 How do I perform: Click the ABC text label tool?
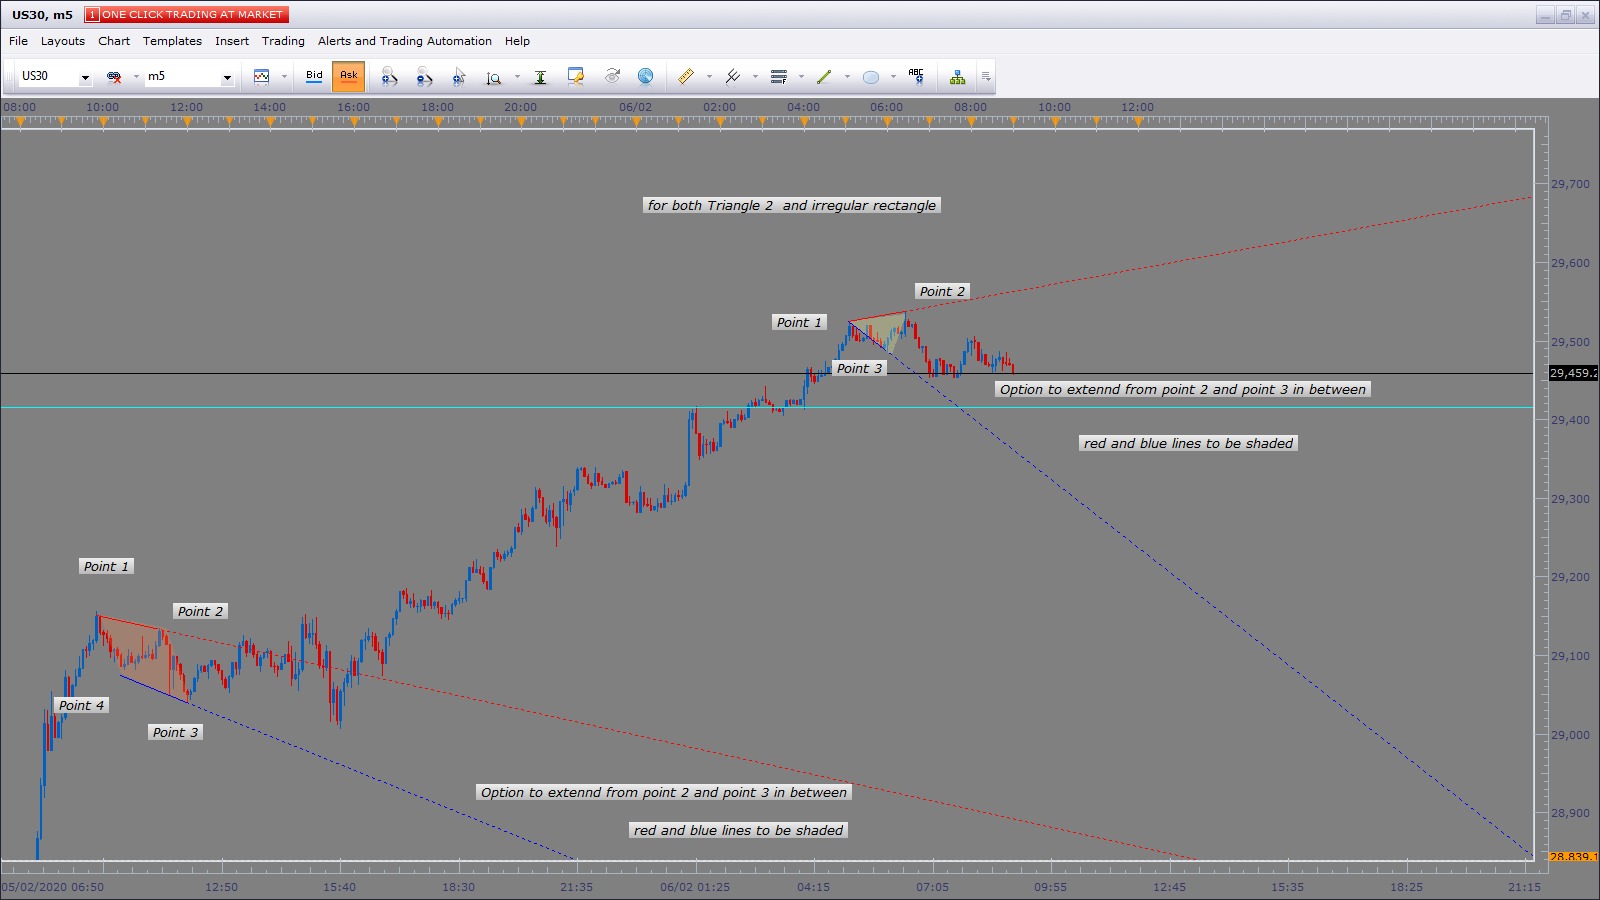tap(916, 76)
